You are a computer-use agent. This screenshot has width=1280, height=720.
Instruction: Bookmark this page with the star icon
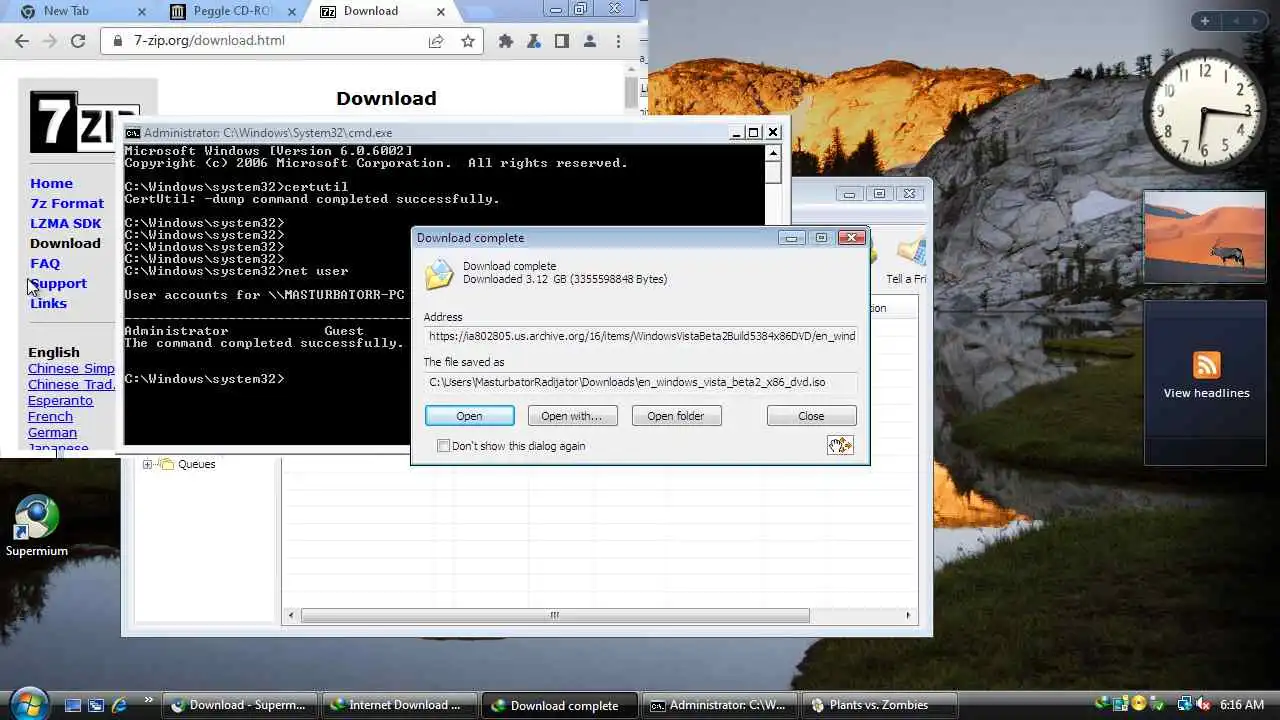pyautogui.click(x=467, y=41)
